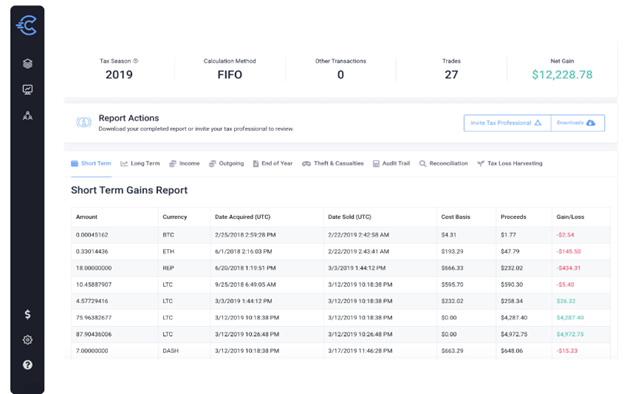This screenshot has height=394, width=624.
Task: Click the $26.32 gain value
Action: coord(566,301)
